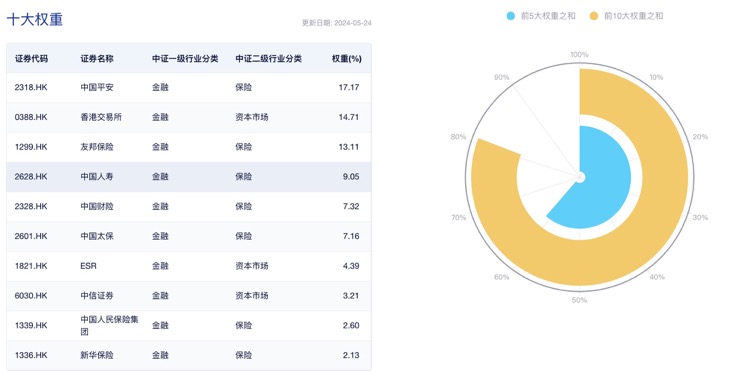Toggle the 前10大权重之和 legend item

pos(626,16)
